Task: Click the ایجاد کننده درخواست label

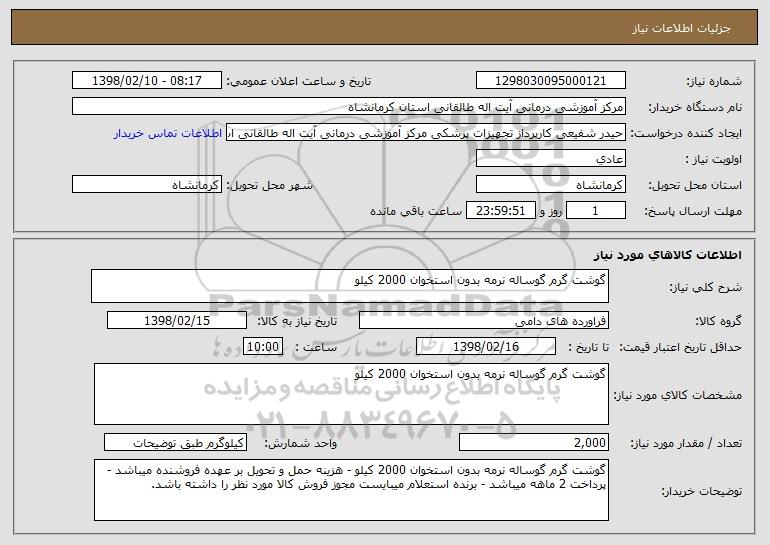Action: coord(686,133)
